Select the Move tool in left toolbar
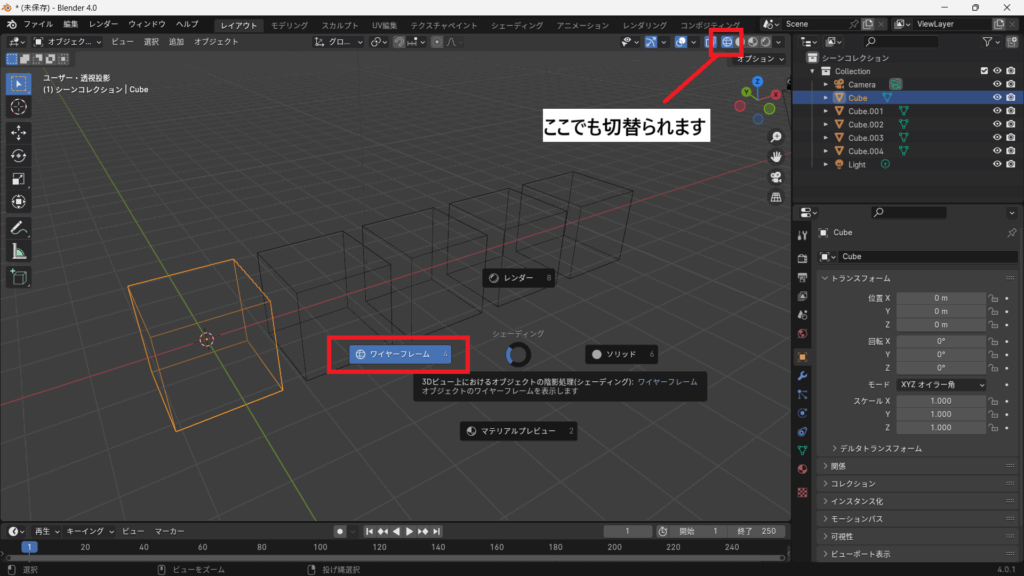Image resolution: width=1024 pixels, height=576 pixels. (x=19, y=132)
